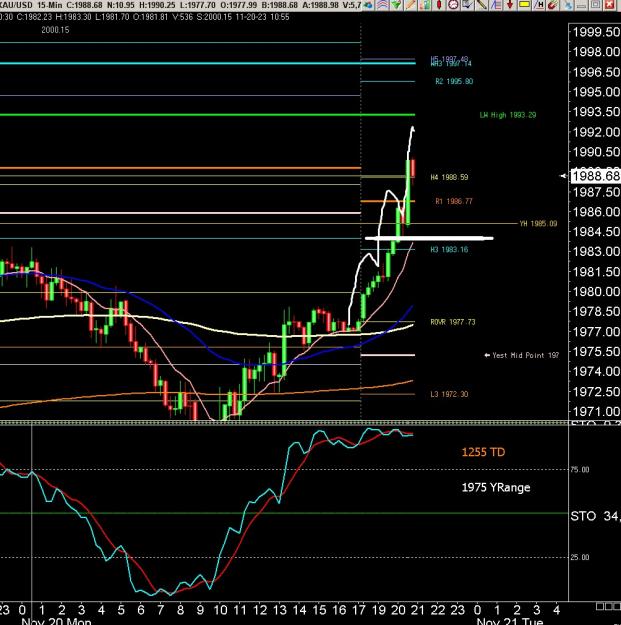Click the green bars toolbar icon
Viewport: 621px width, 625px height.
point(425,5)
